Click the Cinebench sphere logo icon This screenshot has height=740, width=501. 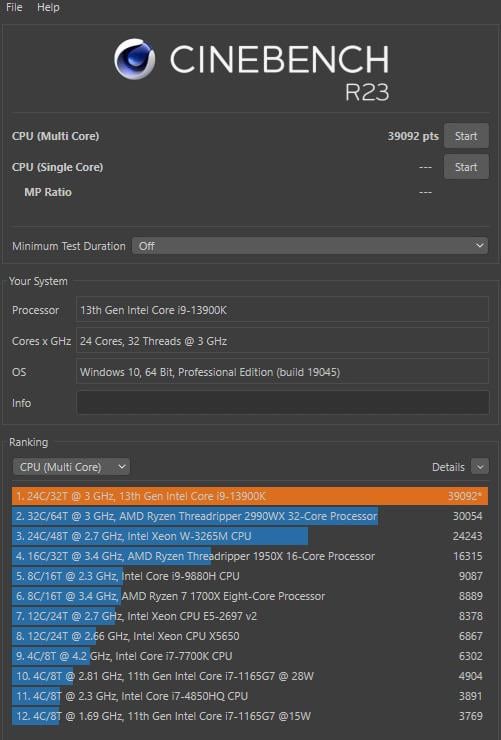coord(134,59)
